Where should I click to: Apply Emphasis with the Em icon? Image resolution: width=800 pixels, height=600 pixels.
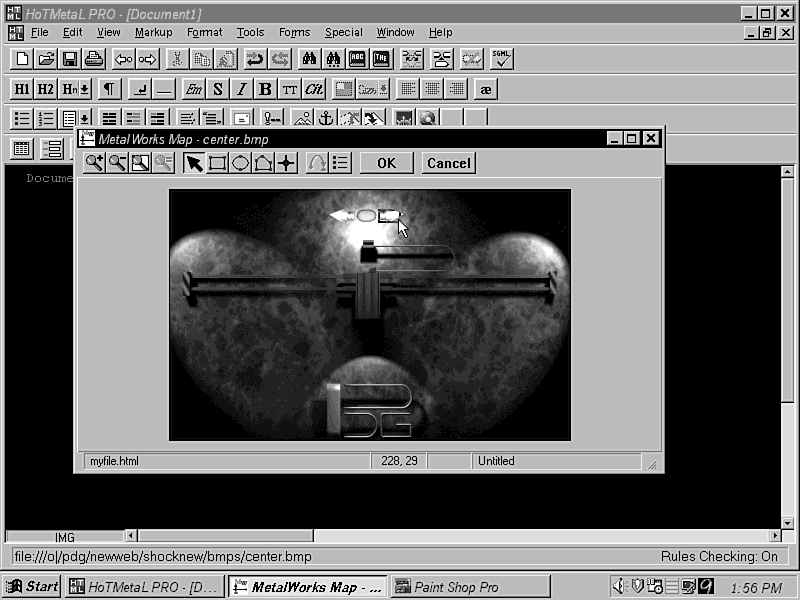[193, 89]
